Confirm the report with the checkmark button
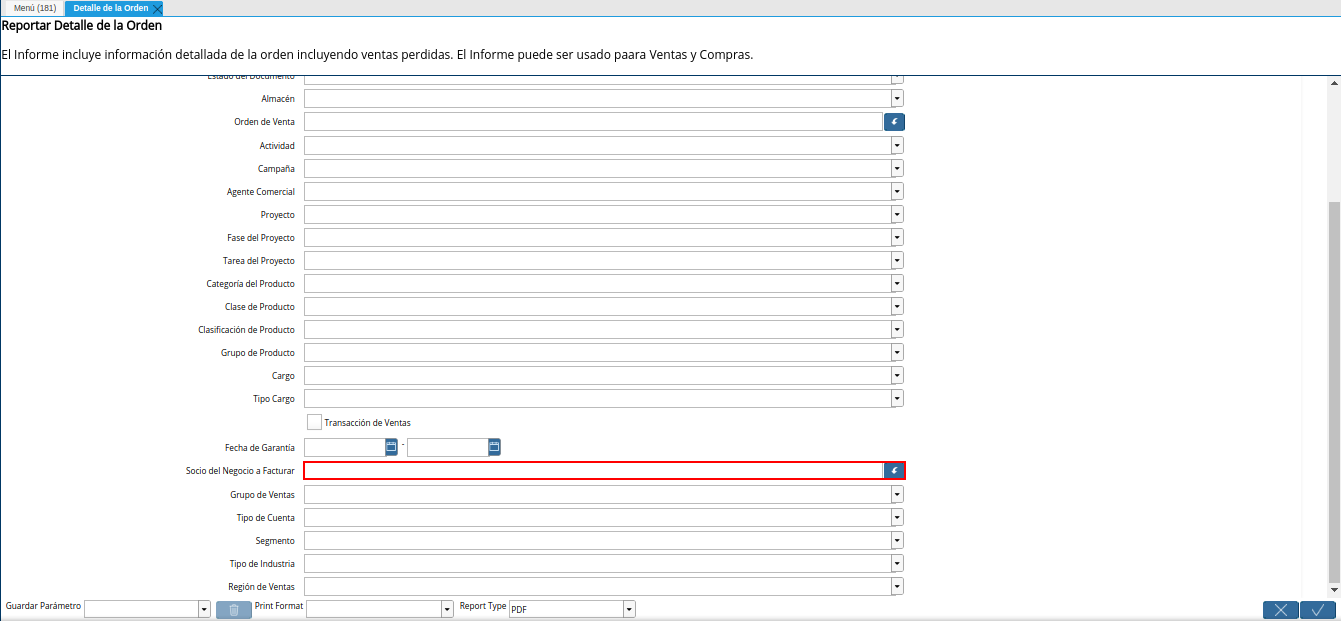 [1318, 610]
